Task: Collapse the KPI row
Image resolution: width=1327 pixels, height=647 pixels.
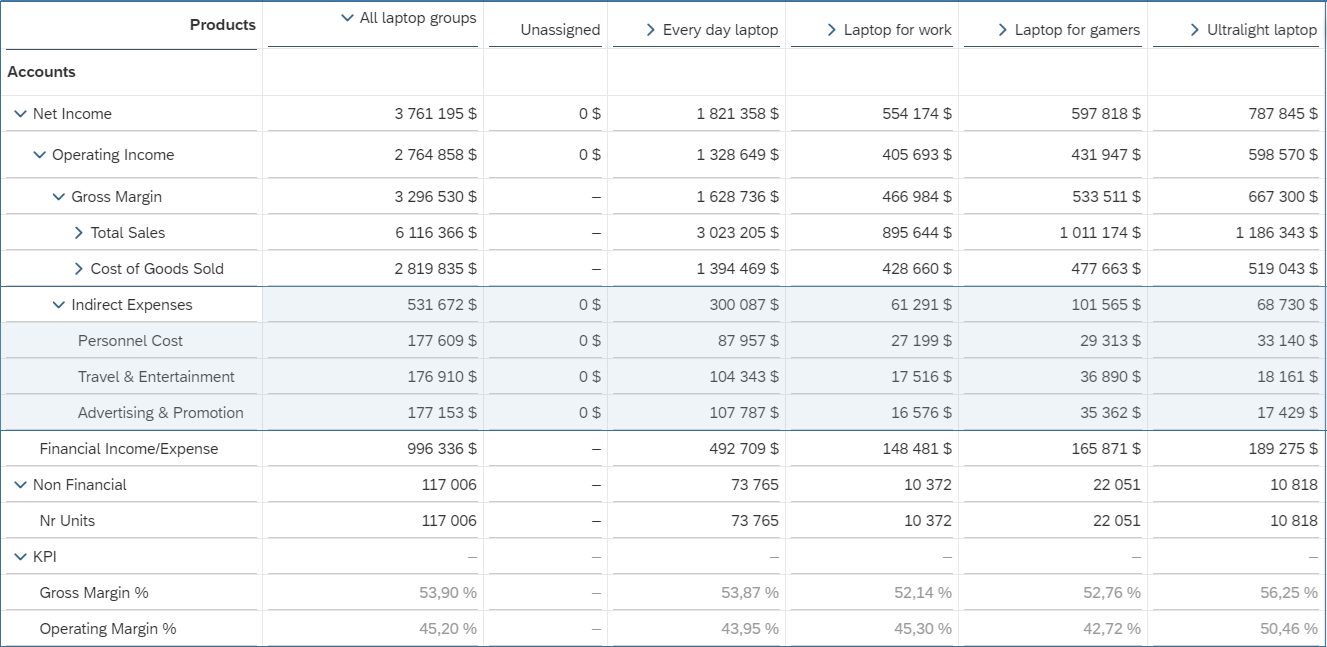Action: pyautogui.click(x=20, y=557)
